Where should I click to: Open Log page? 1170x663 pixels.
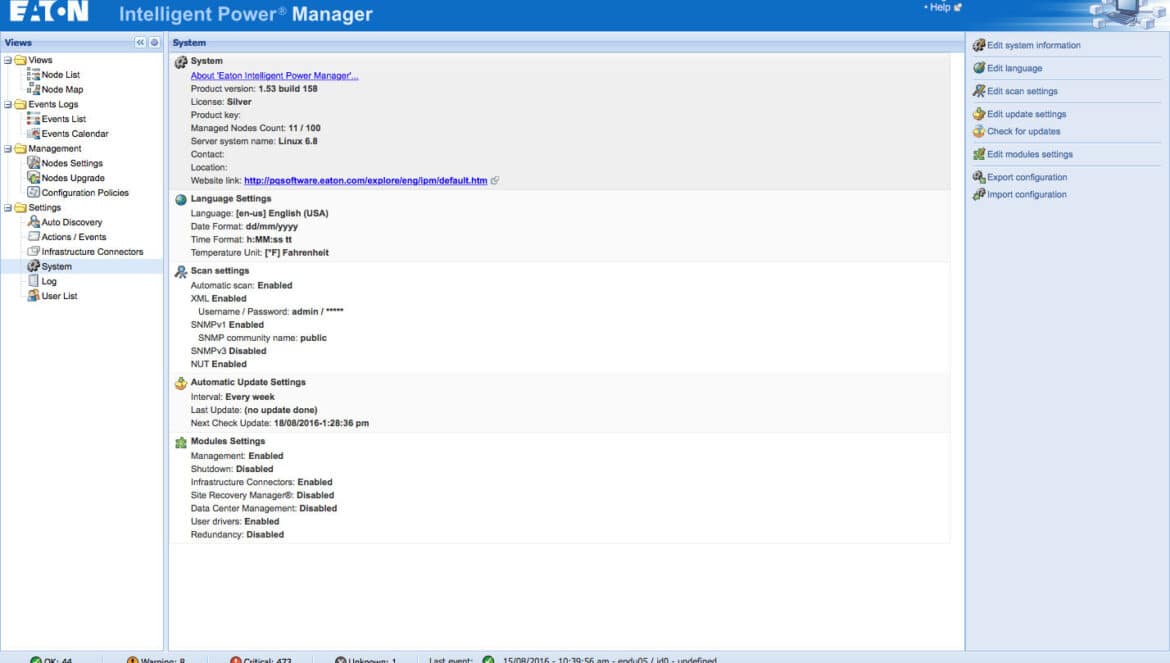pos(49,282)
